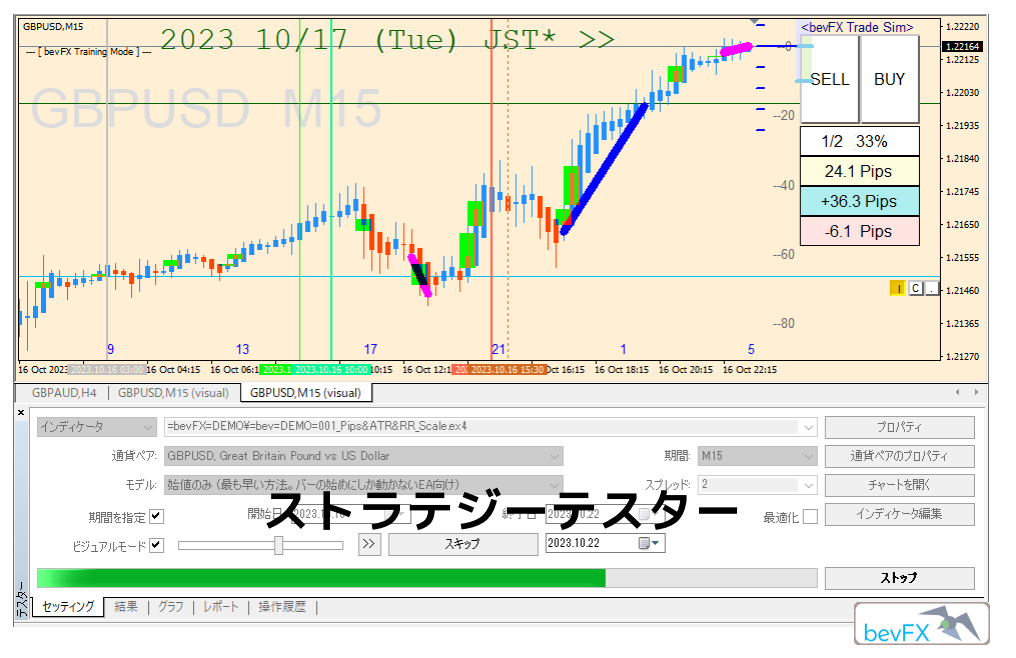The image size is (1016, 658).
Task: Click the bevFX bird logo
Action: point(921,624)
